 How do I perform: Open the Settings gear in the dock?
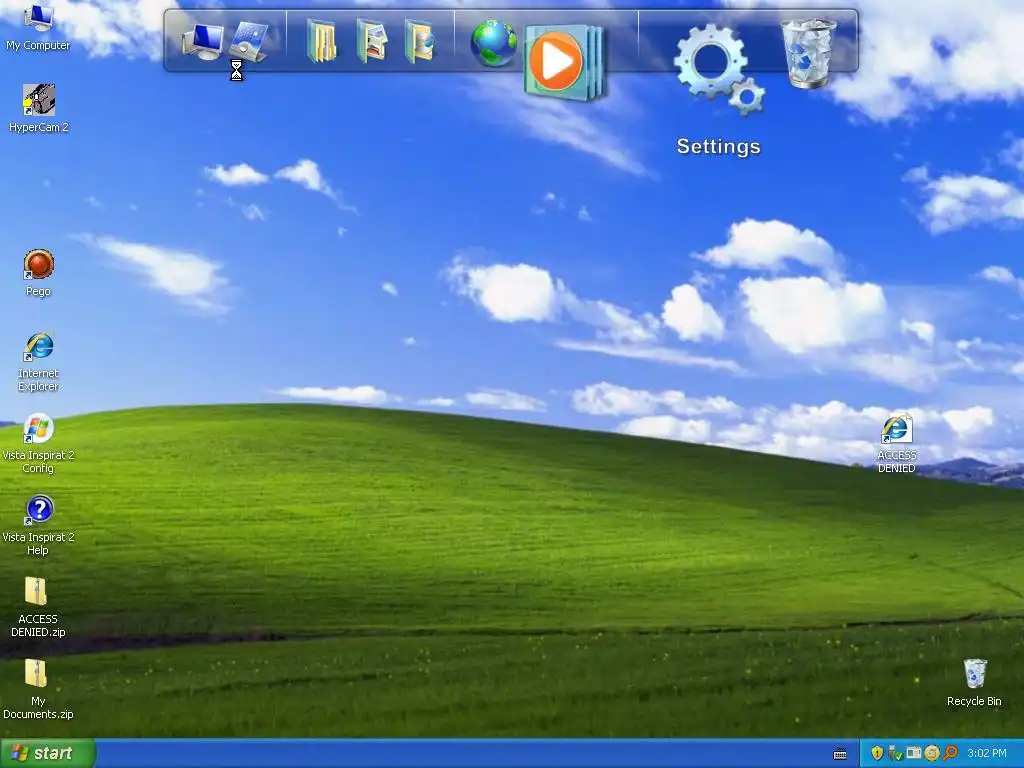[718, 69]
